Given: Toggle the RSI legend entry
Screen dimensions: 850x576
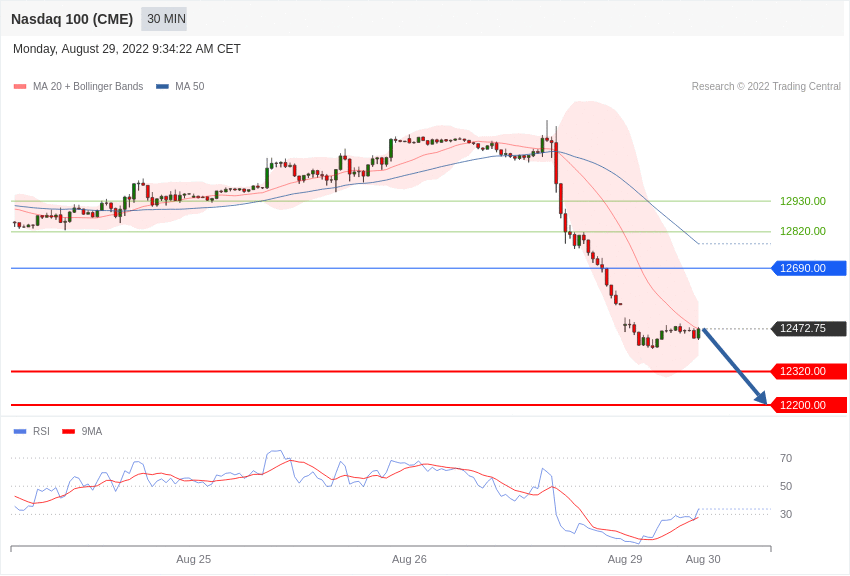Looking at the screenshot, I should 31,431.
